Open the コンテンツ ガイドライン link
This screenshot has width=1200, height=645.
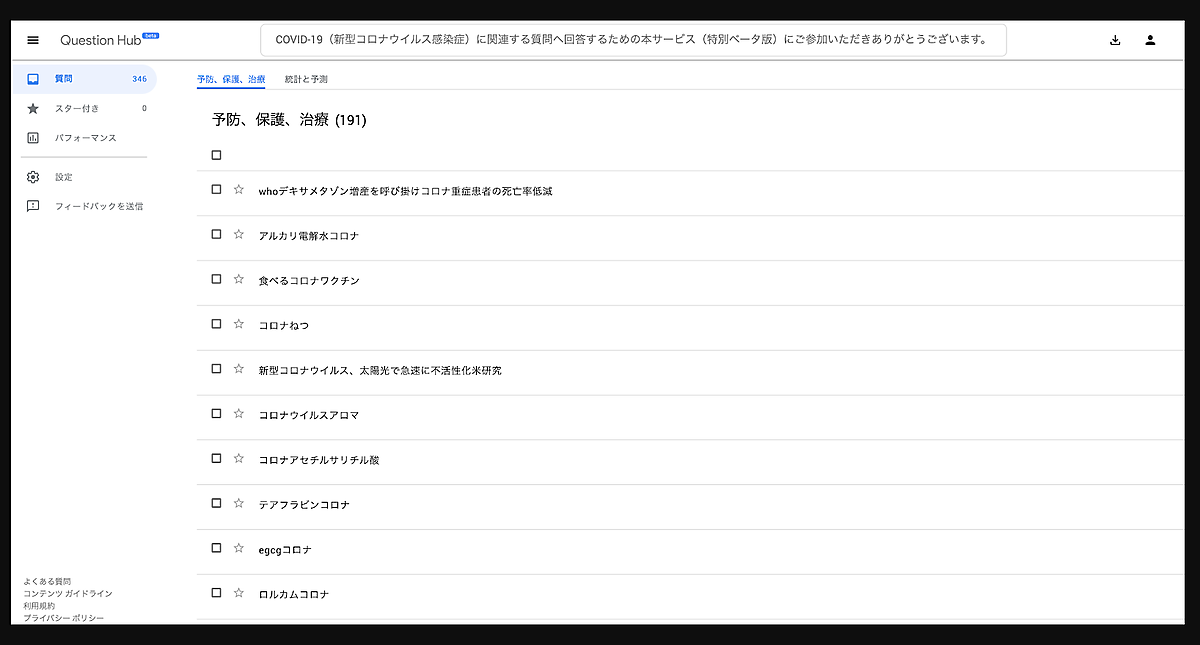coord(68,593)
